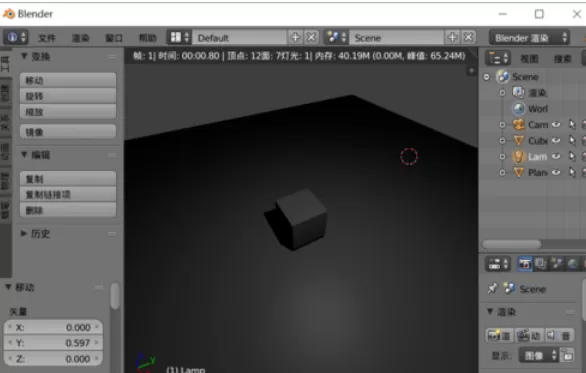This screenshot has width=586, height=373.
Task: Open the Outliner 视图 (View) menu
Action: [x=530, y=59]
